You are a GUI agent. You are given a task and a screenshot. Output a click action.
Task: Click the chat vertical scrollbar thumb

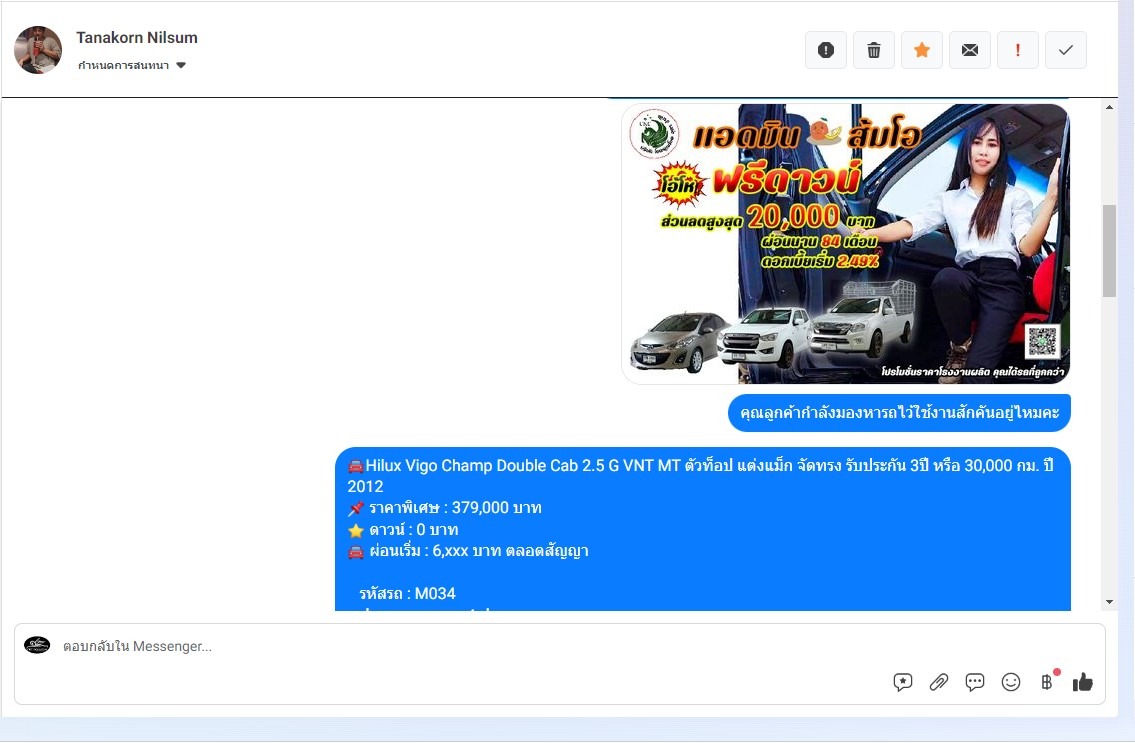(1110, 251)
